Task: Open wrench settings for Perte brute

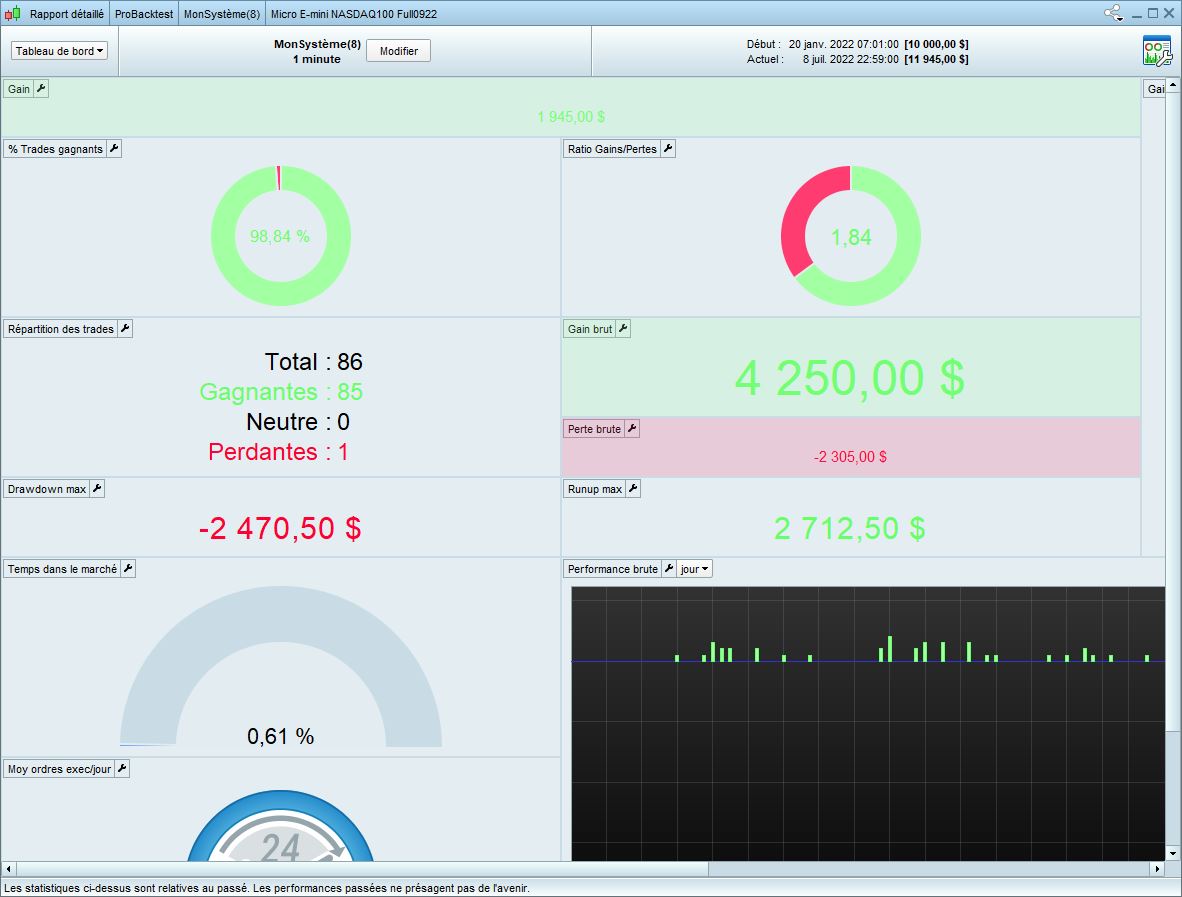Action: [632, 429]
